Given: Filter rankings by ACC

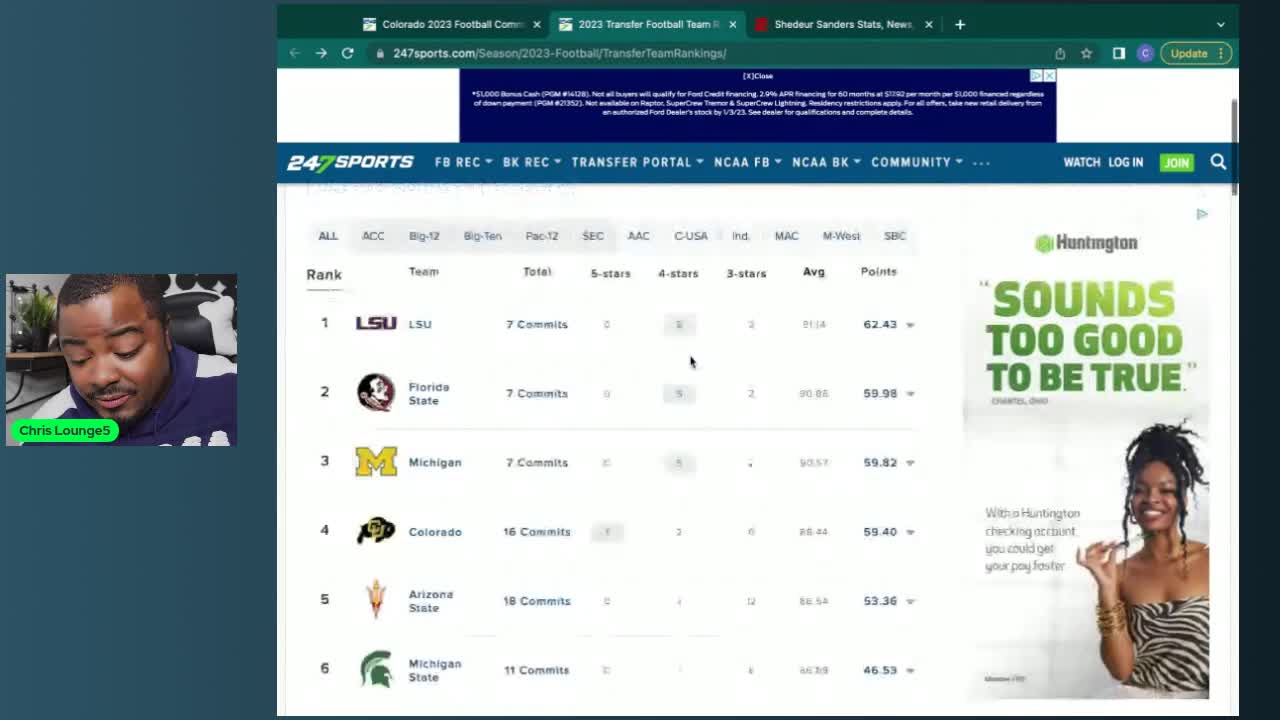Looking at the screenshot, I should coord(373,236).
